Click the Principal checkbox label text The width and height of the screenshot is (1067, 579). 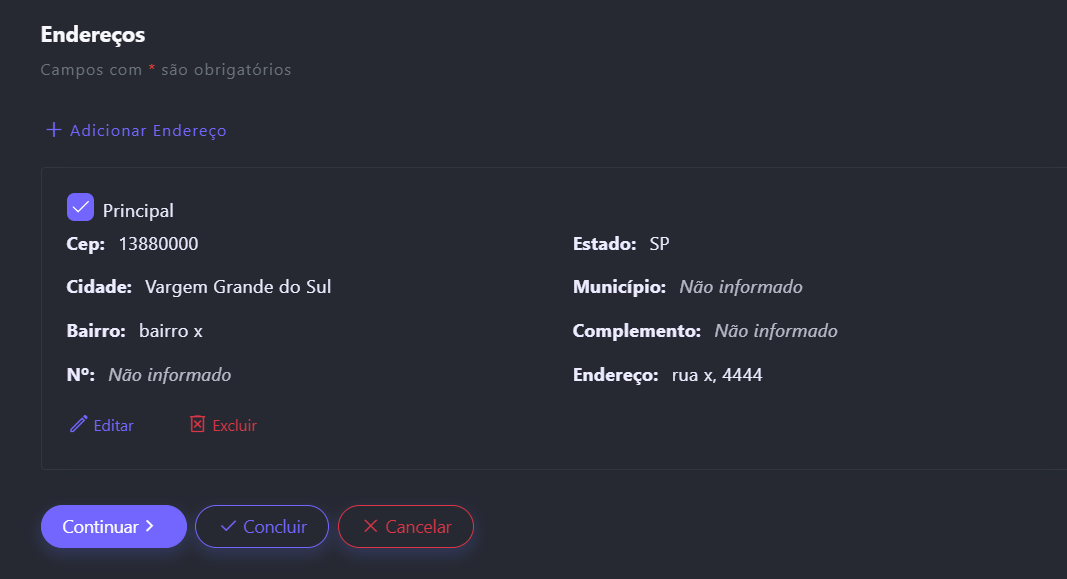[138, 211]
